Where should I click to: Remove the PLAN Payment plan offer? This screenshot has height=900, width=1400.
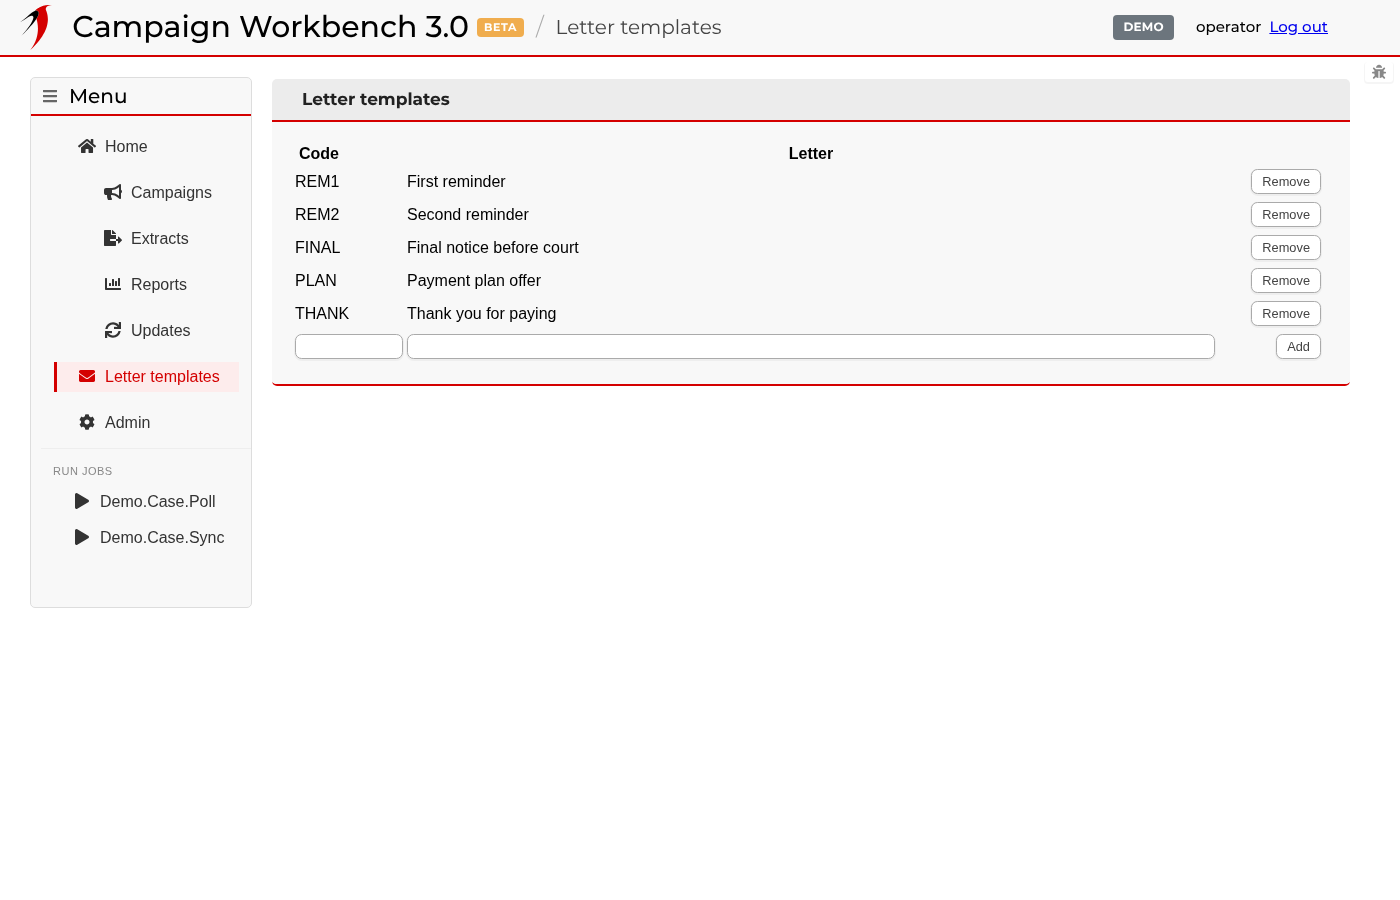(1286, 281)
